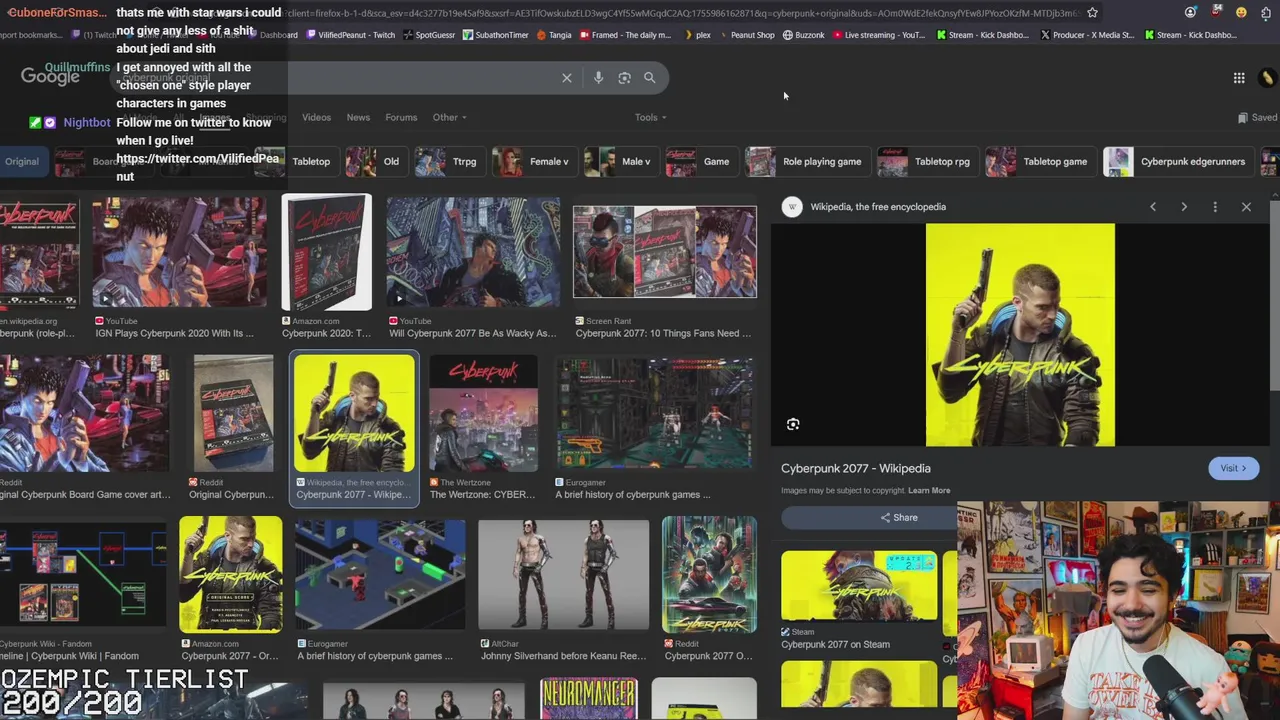Screen dimensions: 1280x720
Task: Open the Google logo home link
Action: 50,77
